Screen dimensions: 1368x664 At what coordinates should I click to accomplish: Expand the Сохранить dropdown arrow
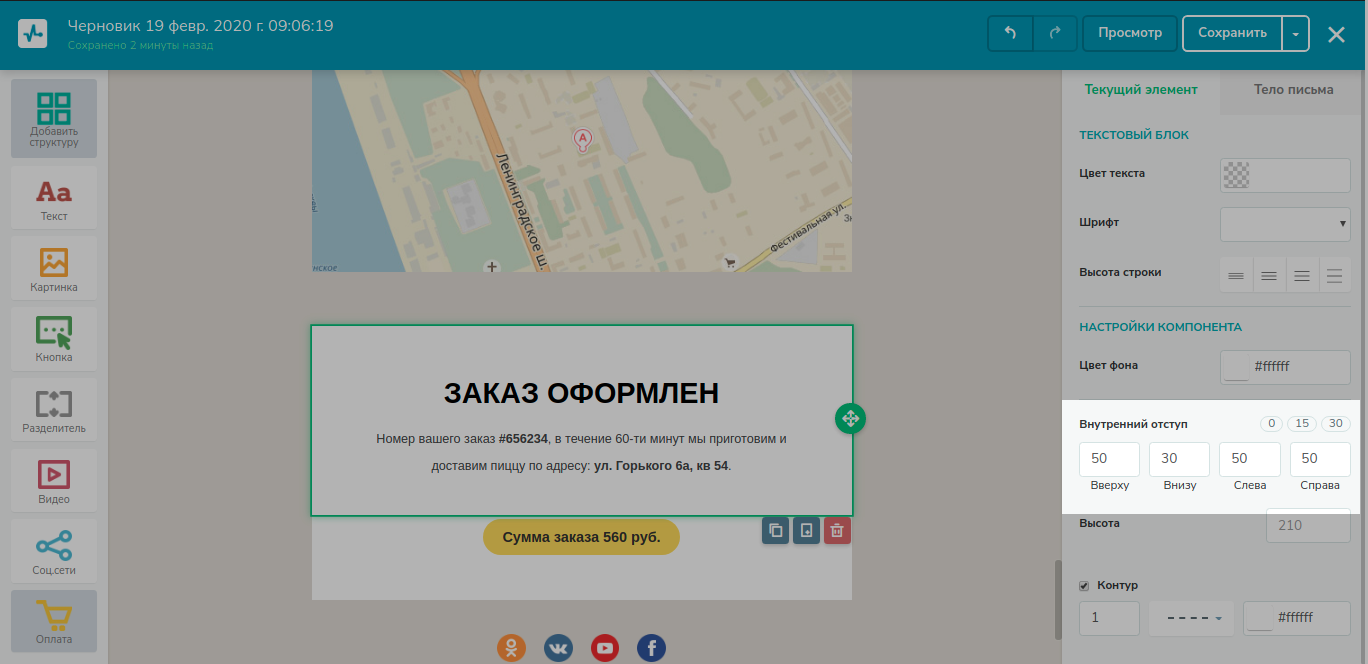click(x=1295, y=33)
